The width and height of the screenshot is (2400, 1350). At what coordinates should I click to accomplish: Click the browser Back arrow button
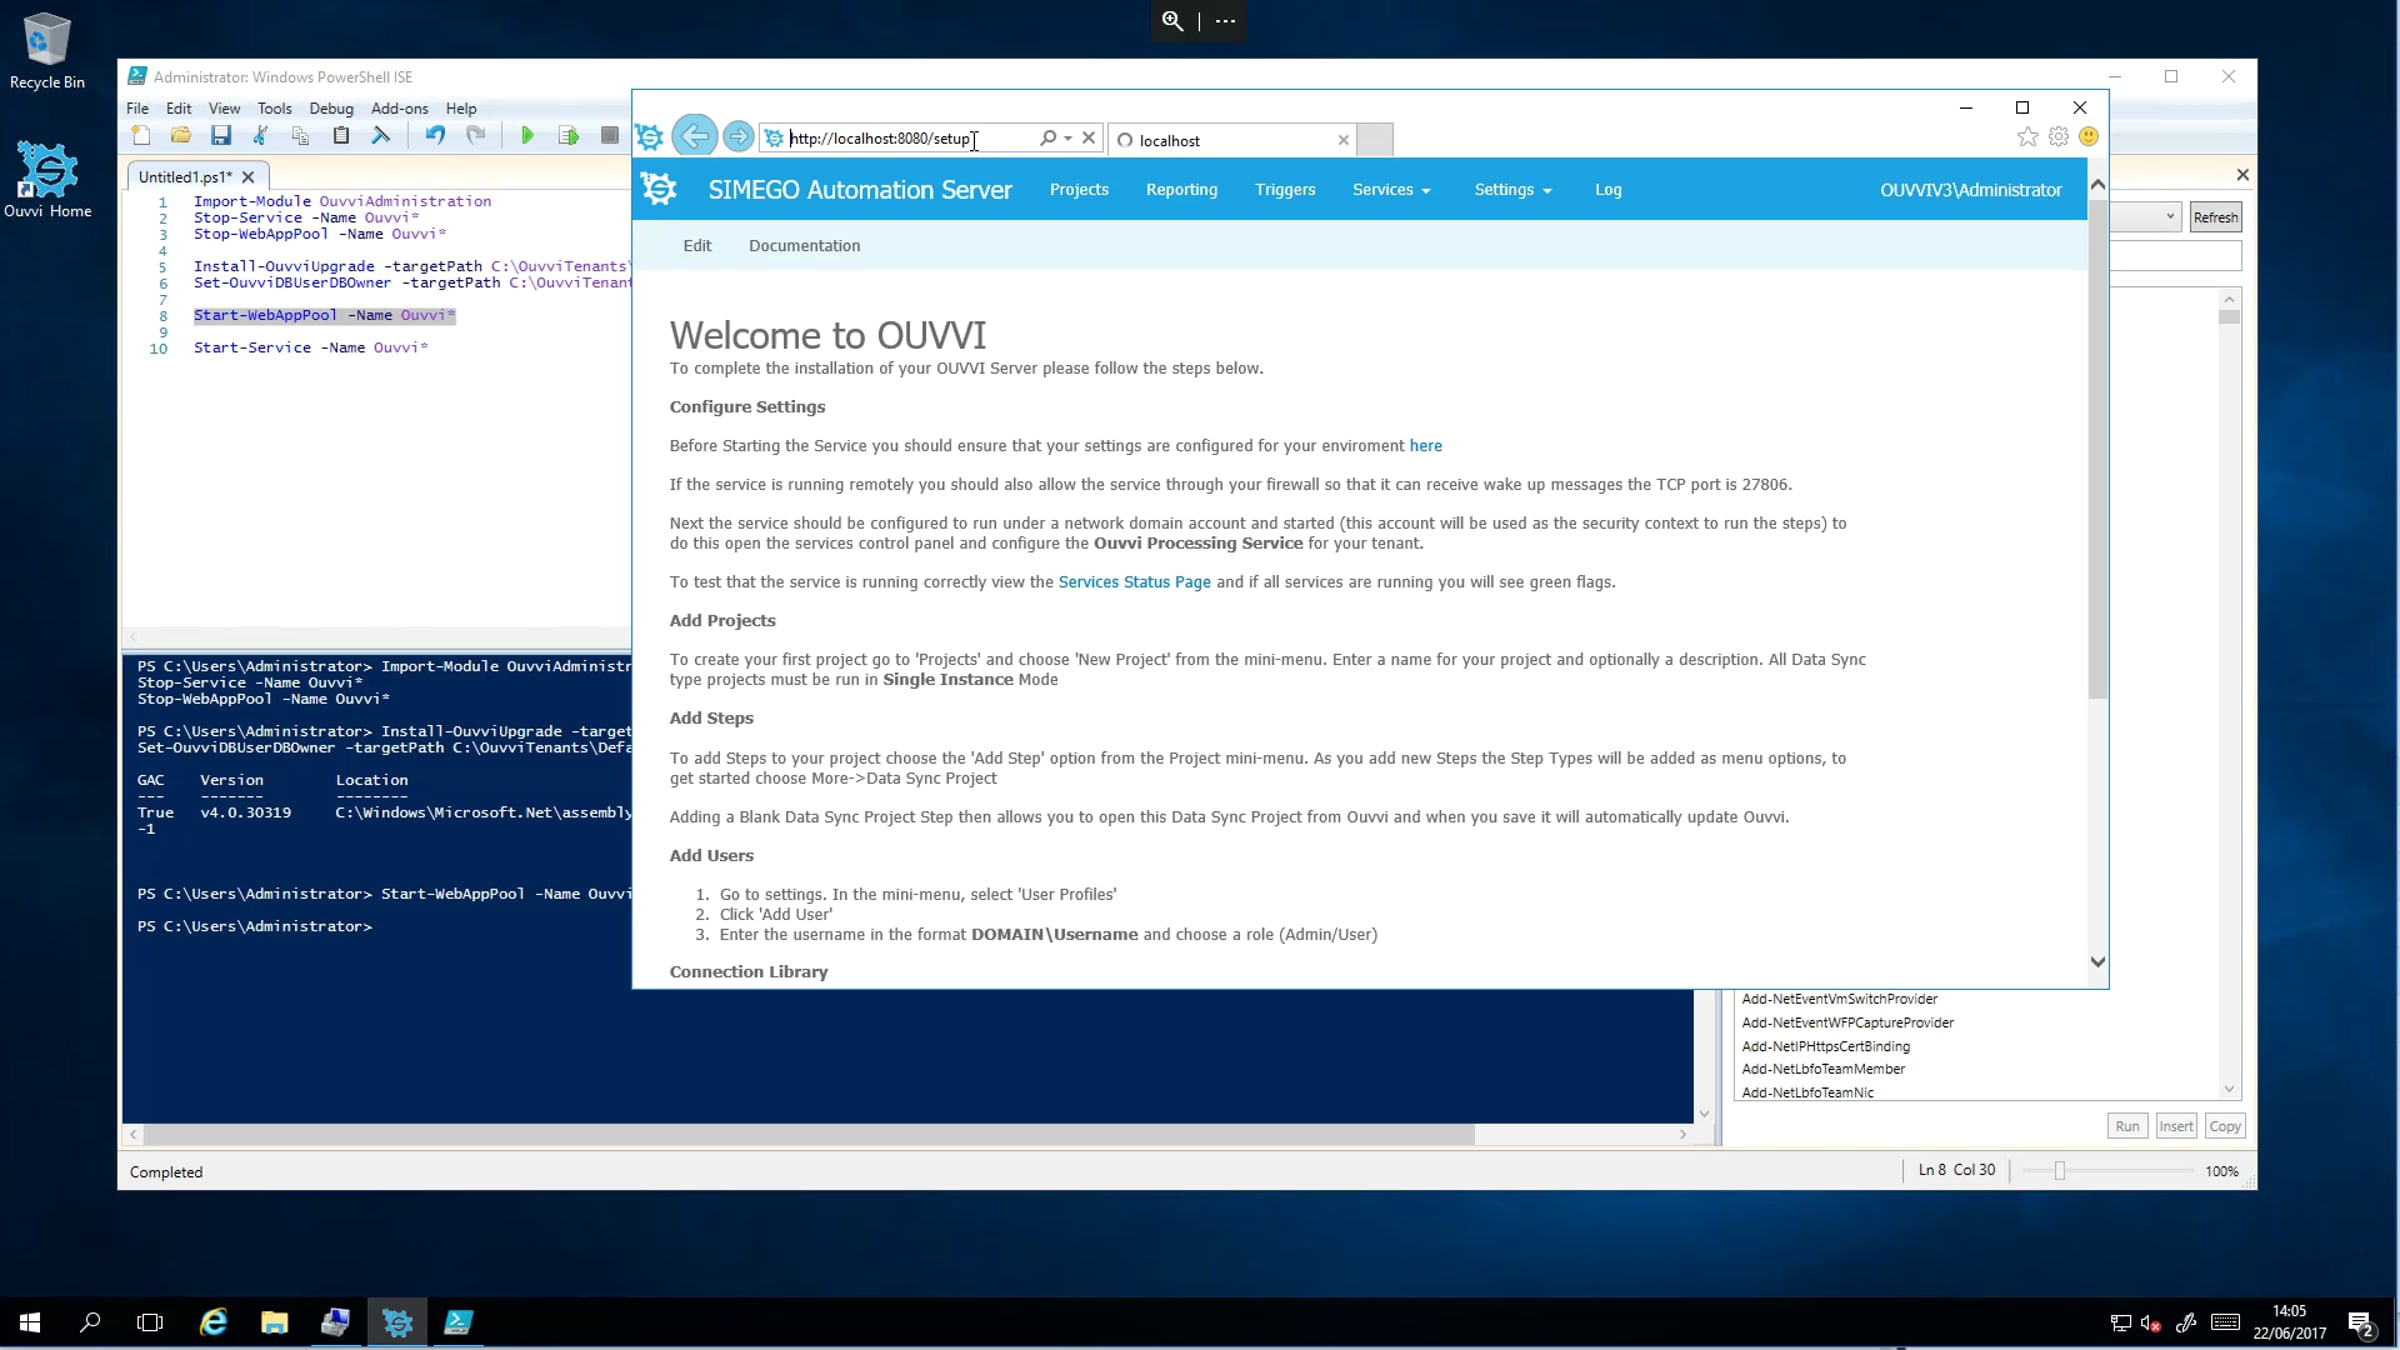[694, 137]
